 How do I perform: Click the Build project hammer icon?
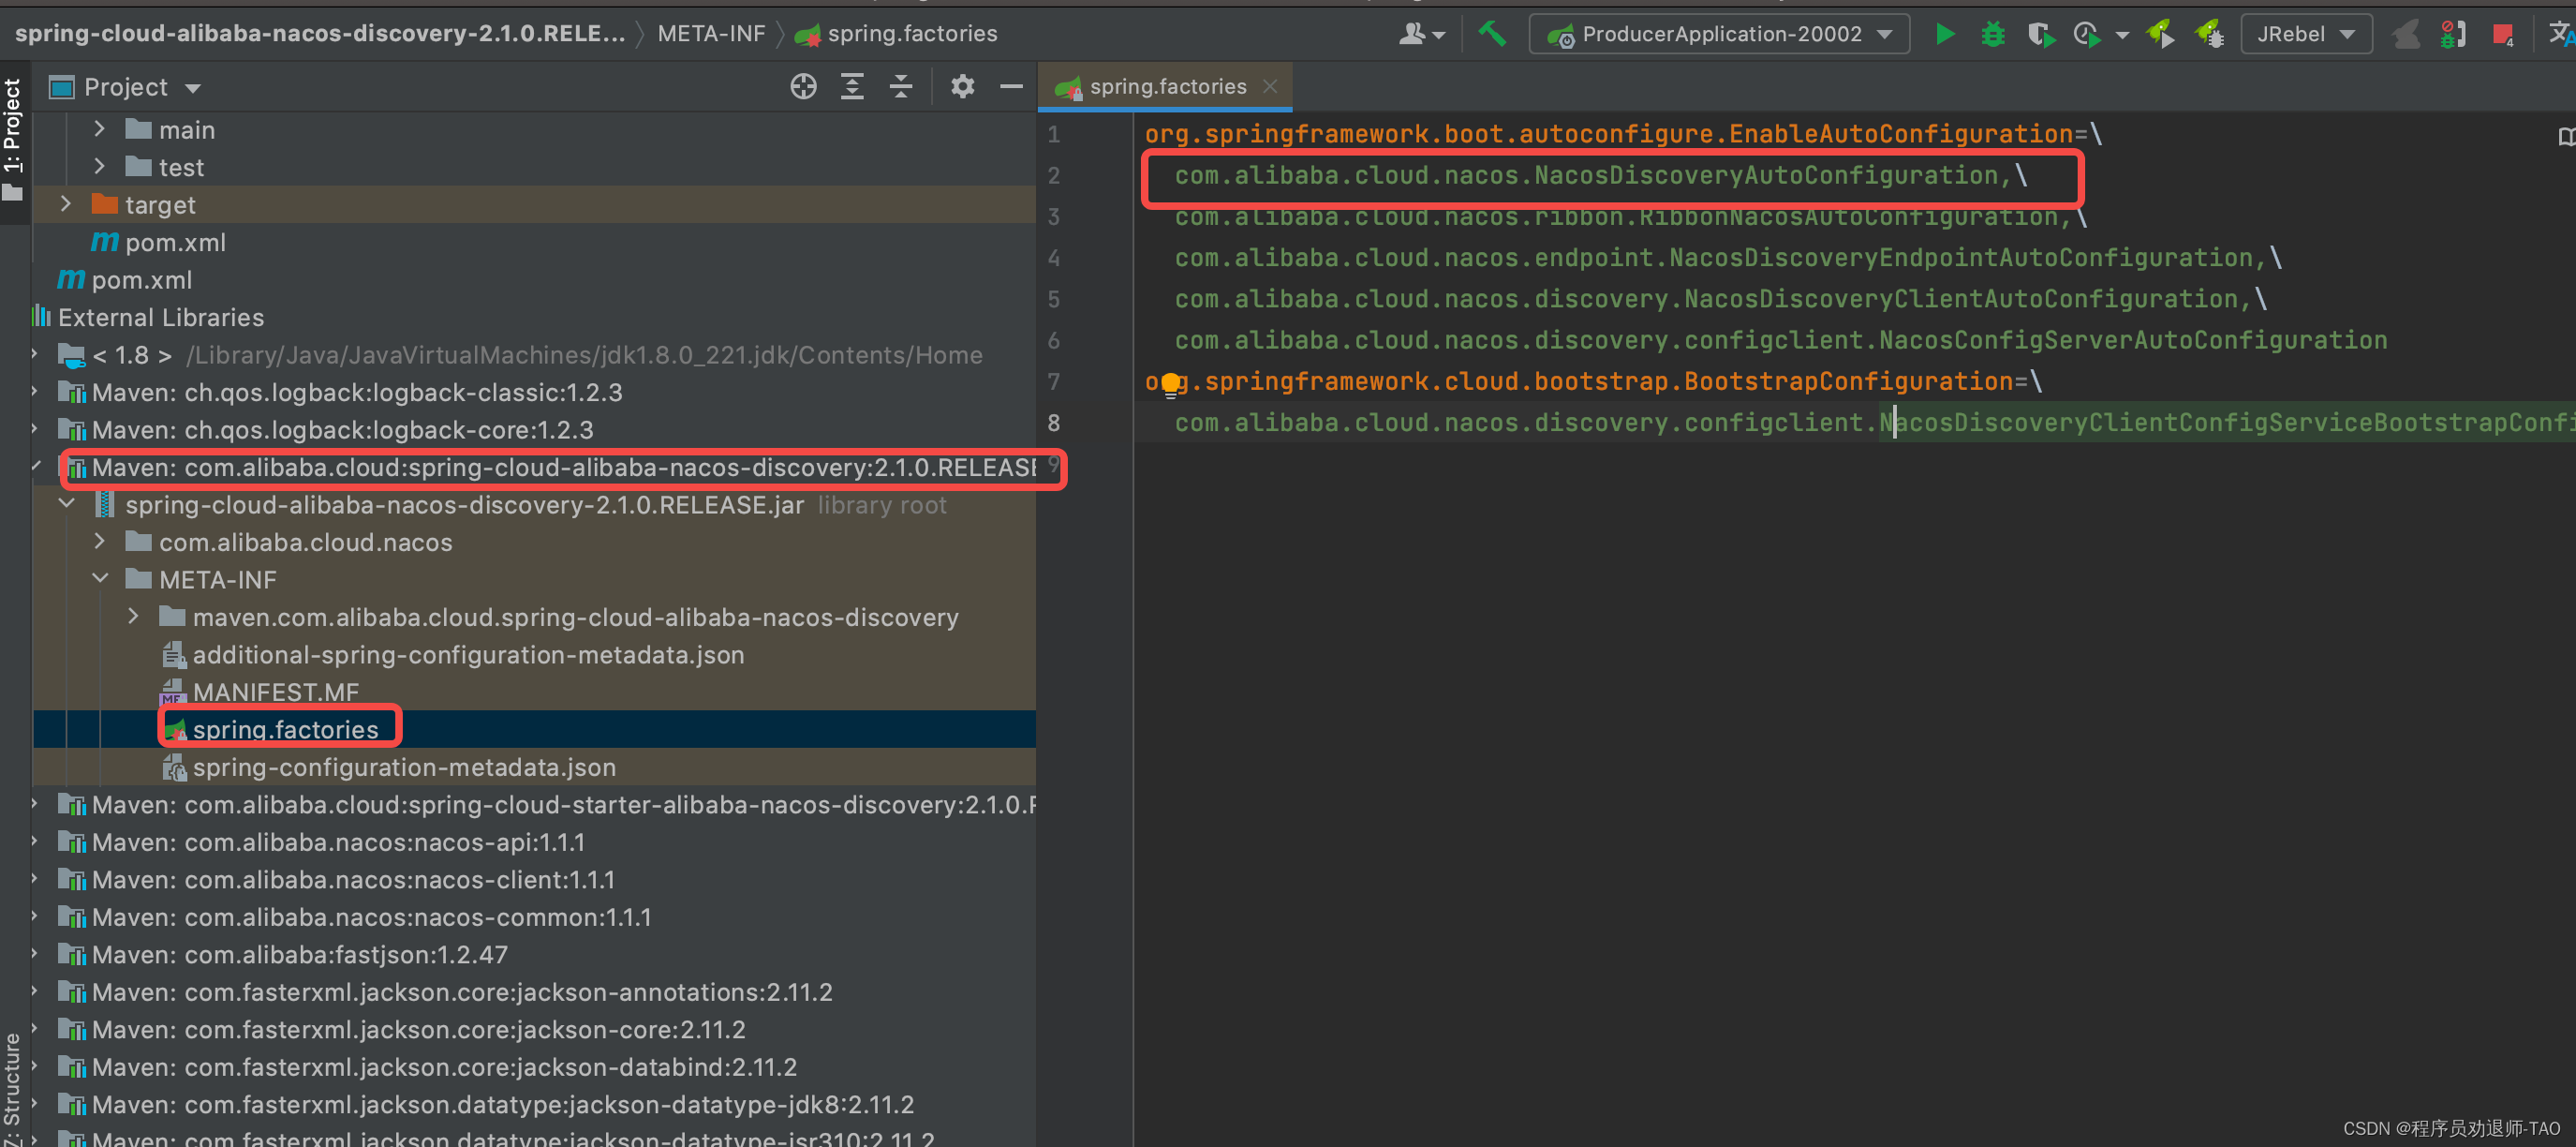tap(1492, 34)
